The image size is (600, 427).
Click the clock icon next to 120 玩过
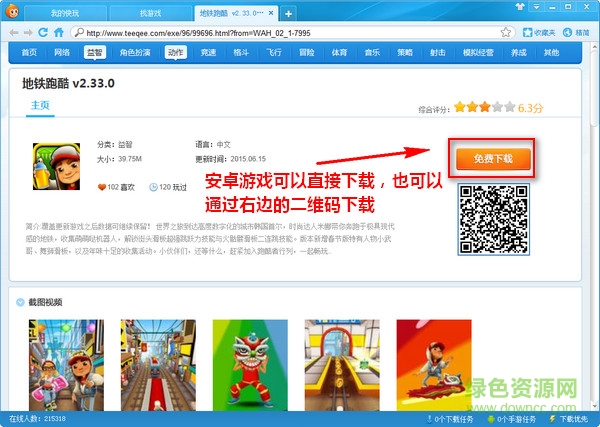tap(153, 187)
